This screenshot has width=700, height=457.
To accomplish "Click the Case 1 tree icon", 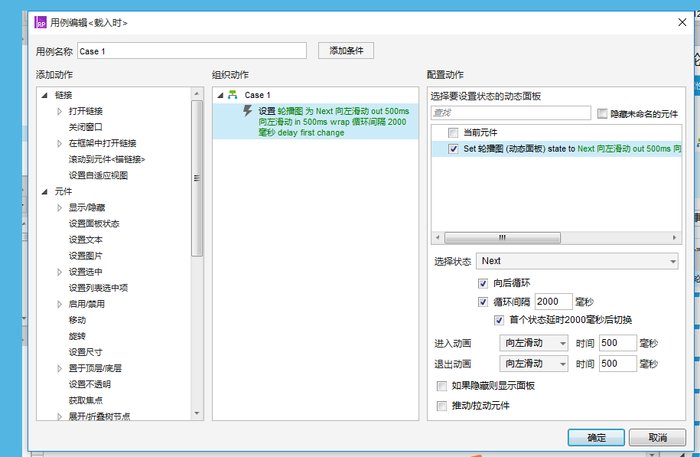I will (233, 95).
